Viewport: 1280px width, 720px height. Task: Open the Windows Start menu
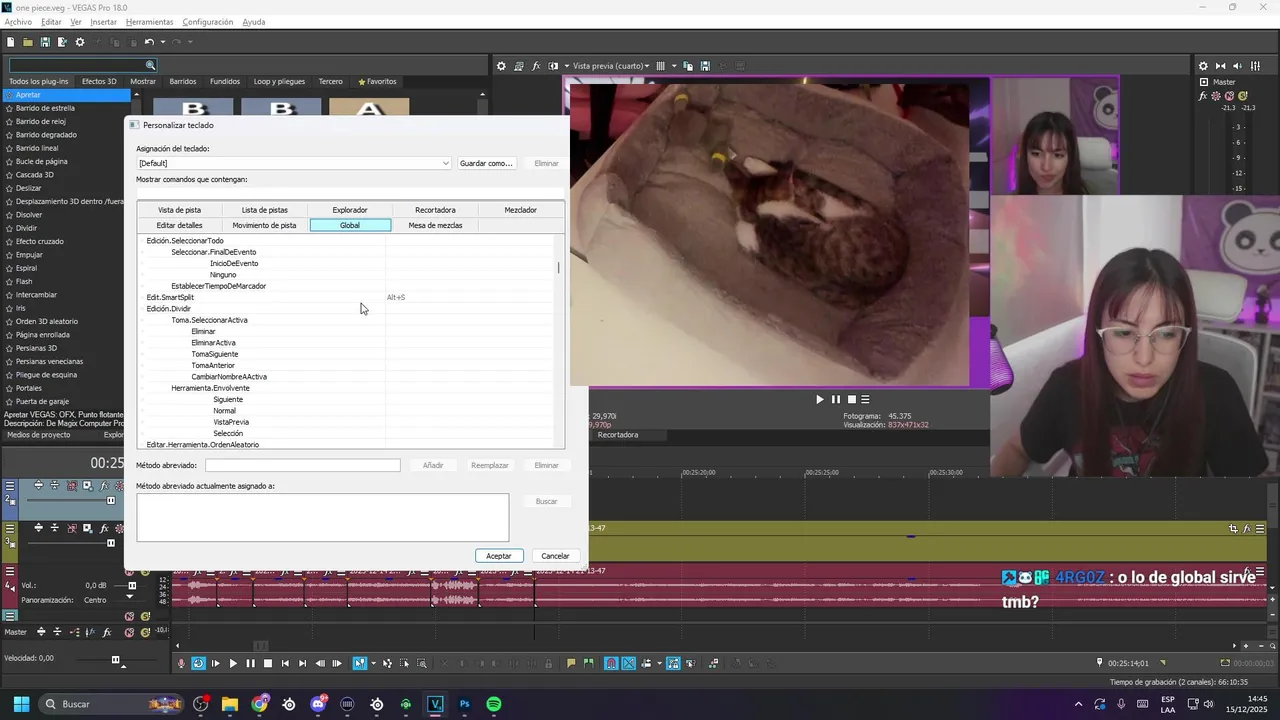click(x=21, y=704)
